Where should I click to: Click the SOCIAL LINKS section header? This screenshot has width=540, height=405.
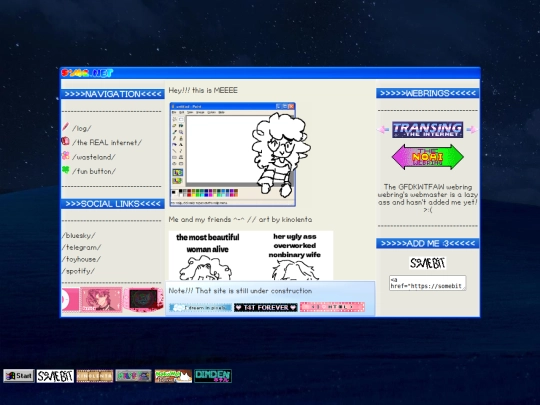click(113, 204)
